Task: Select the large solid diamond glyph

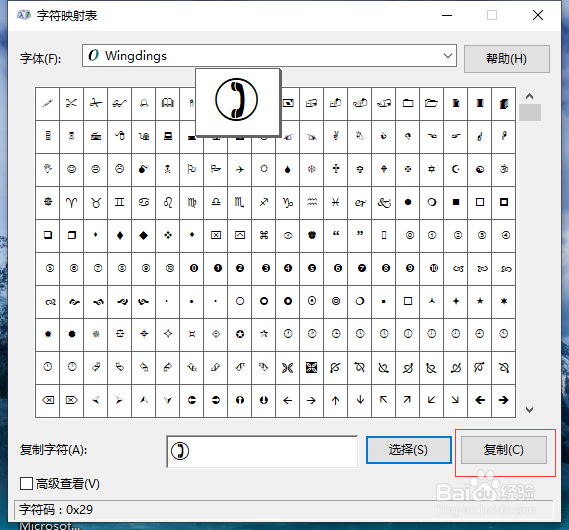Action: click(x=144, y=236)
